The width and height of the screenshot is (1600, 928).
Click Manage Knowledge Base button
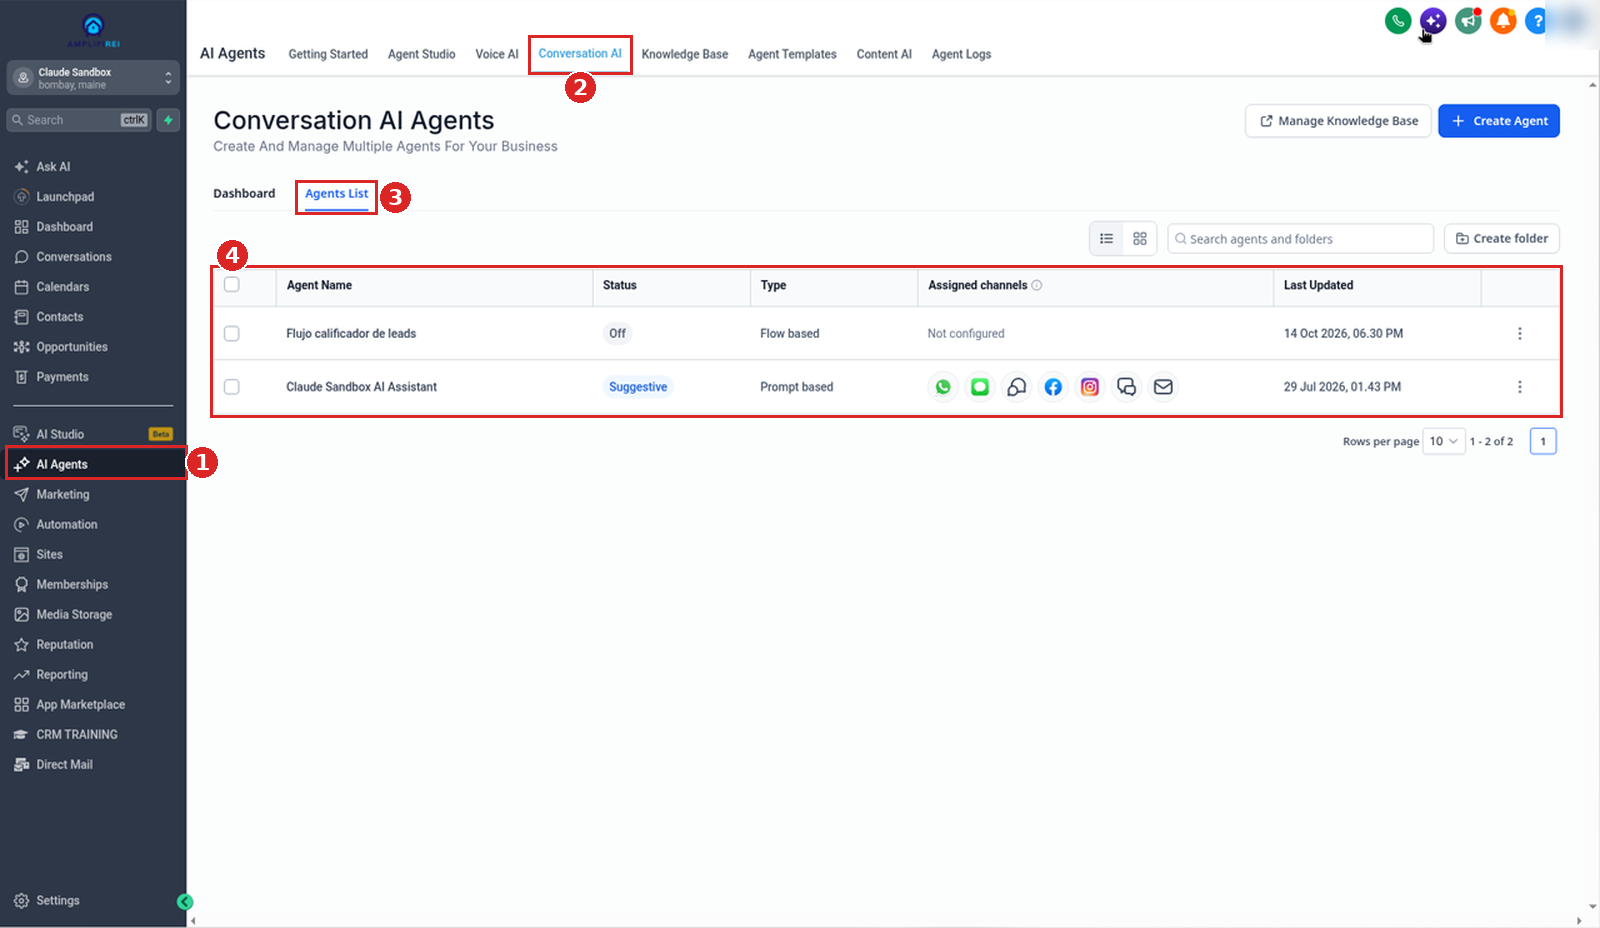pos(1338,121)
